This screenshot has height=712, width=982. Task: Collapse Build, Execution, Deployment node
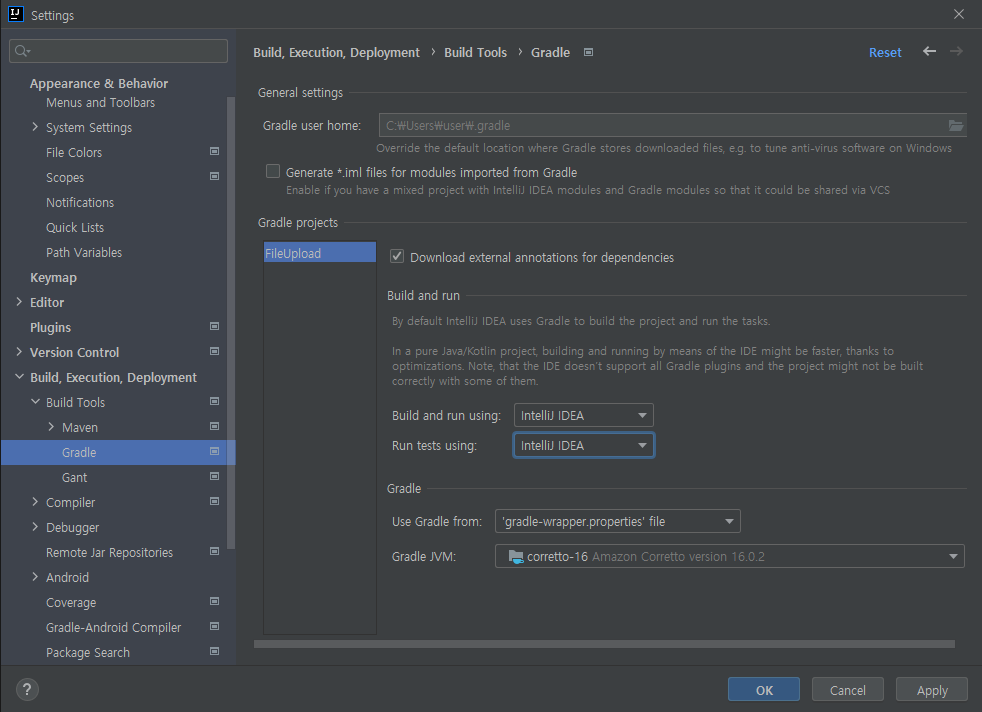tap(19, 377)
